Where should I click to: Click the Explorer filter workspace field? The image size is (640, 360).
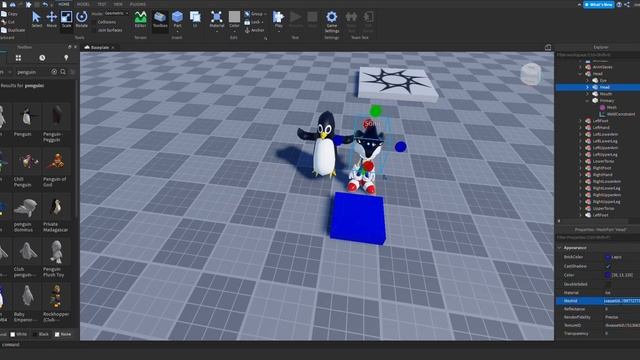coord(598,55)
